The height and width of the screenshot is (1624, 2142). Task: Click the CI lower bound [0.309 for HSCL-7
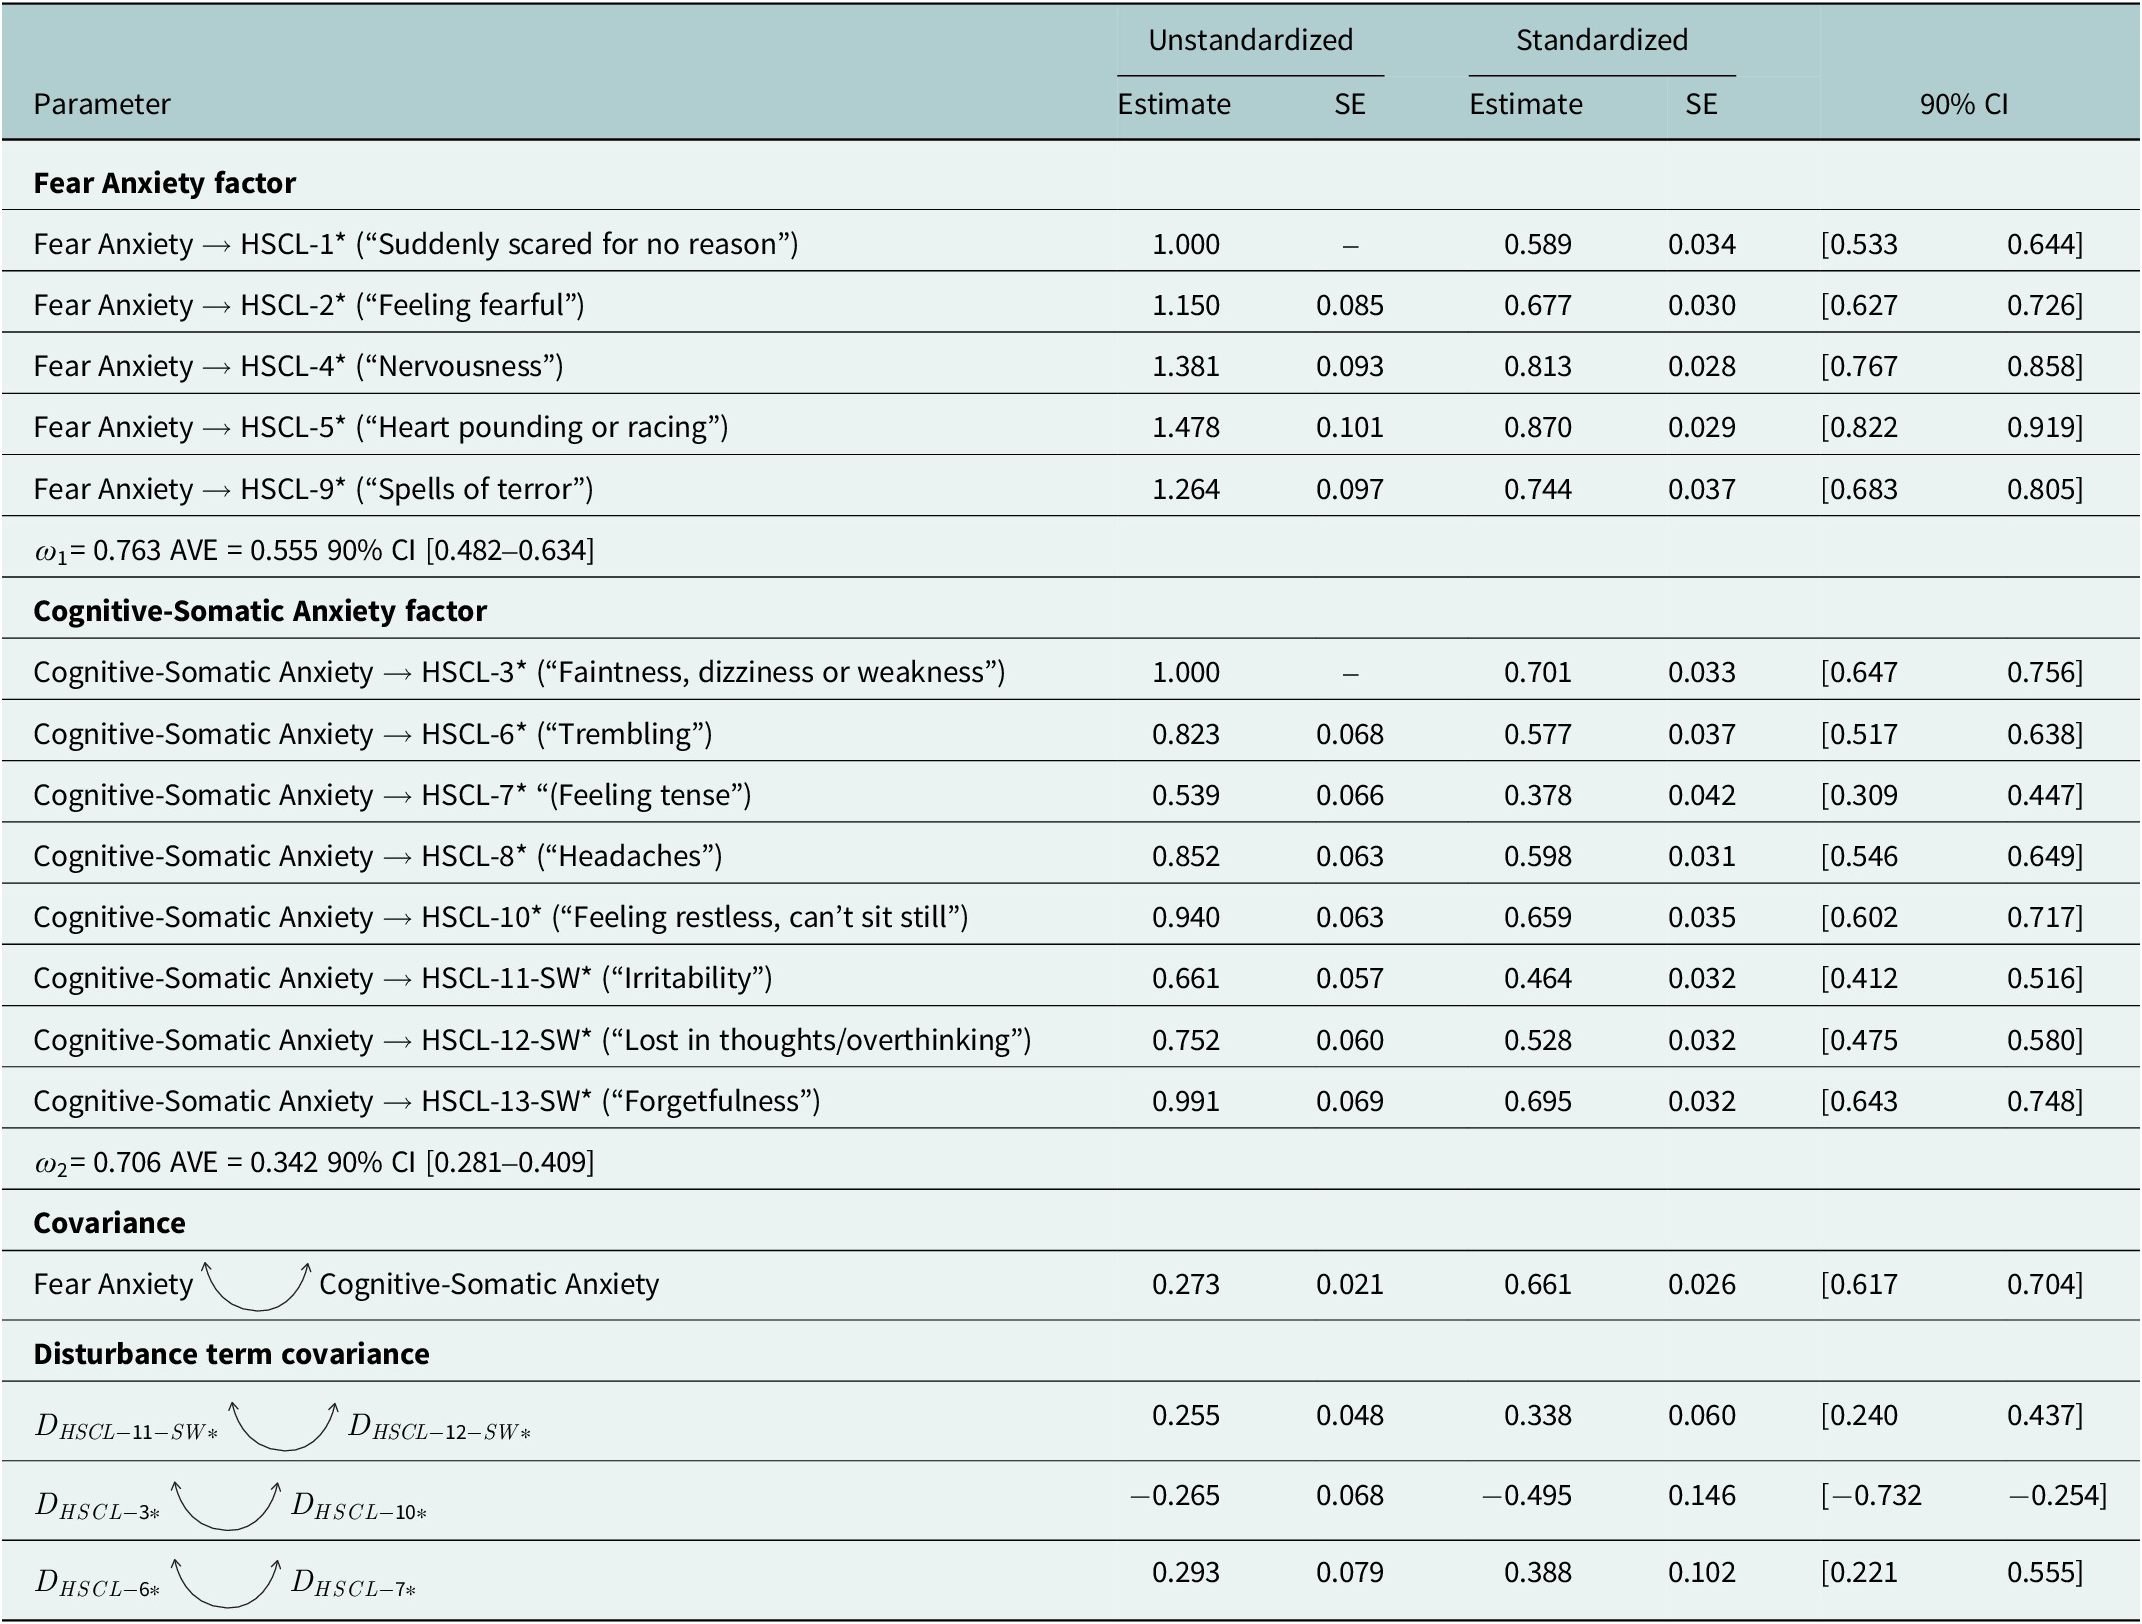[x=1859, y=795]
